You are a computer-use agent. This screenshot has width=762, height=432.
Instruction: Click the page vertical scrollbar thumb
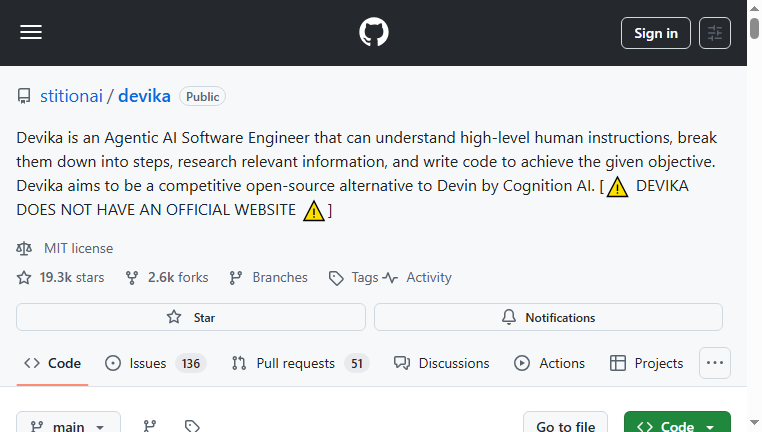tap(754, 28)
